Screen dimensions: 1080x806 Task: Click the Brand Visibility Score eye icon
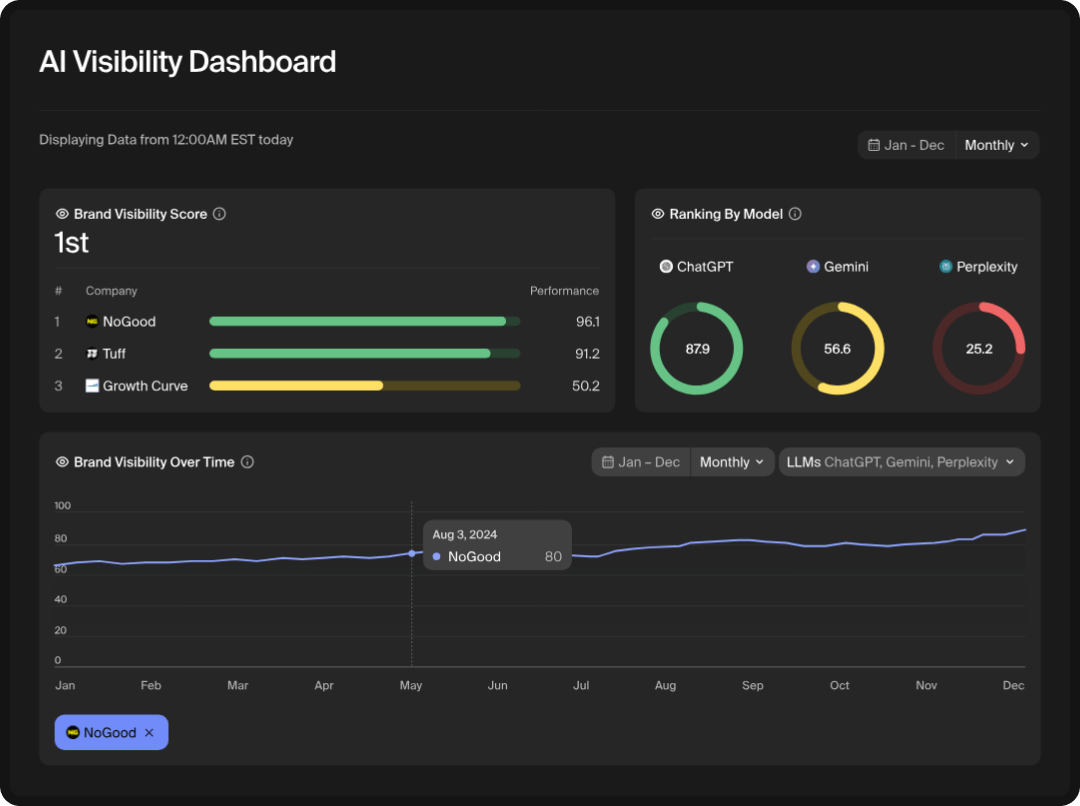60,214
